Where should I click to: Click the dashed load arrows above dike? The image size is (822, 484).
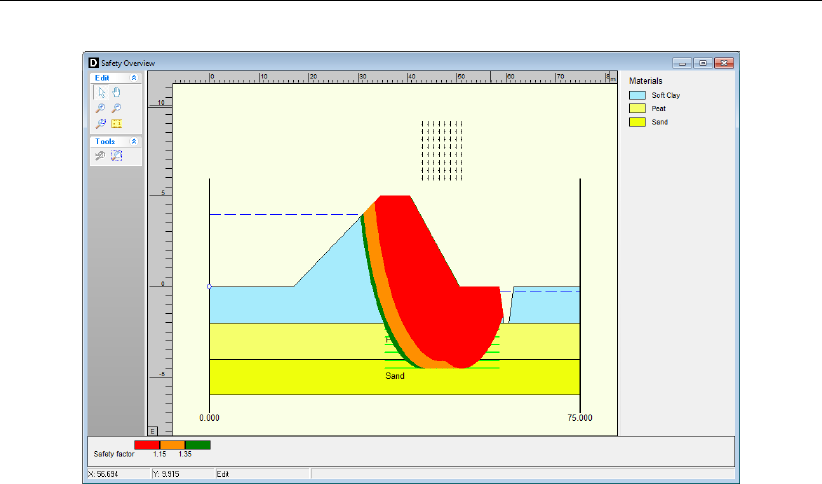(442, 151)
